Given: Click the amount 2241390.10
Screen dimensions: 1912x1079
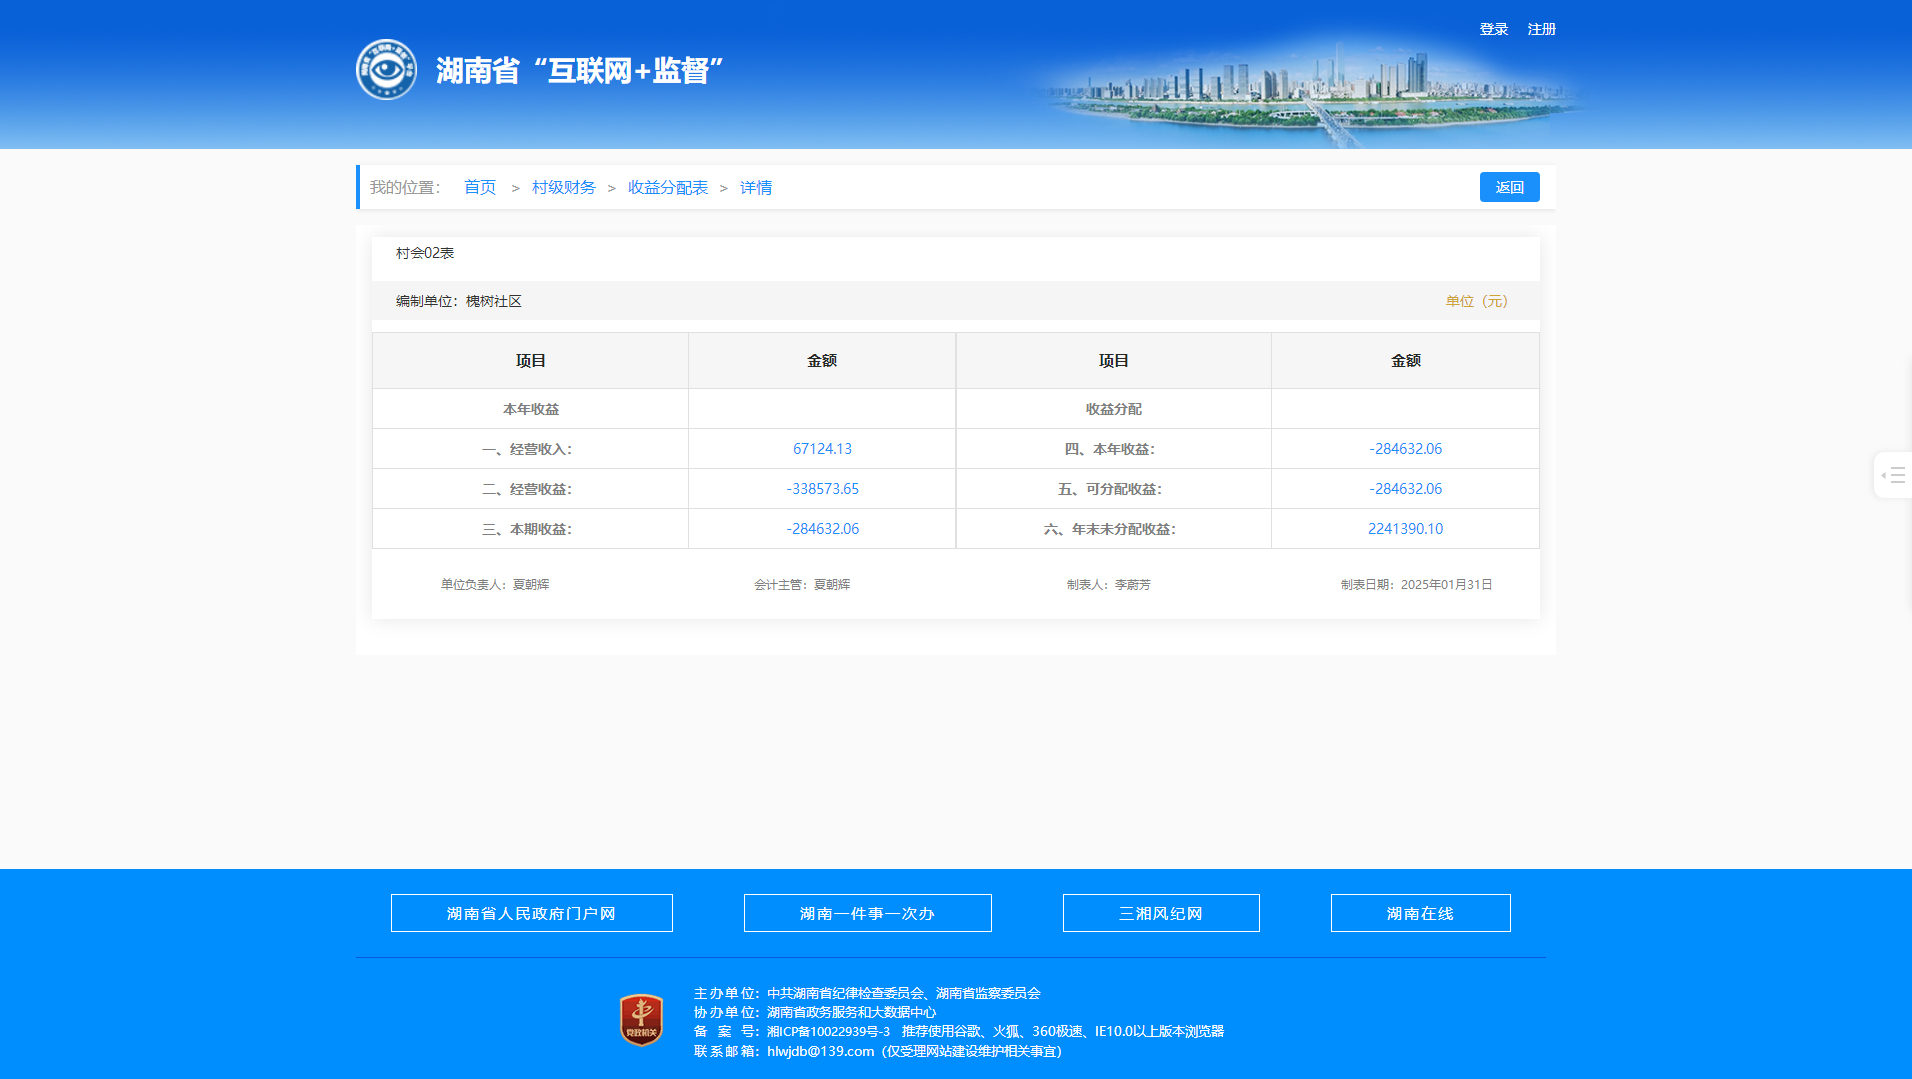Looking at the screenshot, I should click(1406, 529).
